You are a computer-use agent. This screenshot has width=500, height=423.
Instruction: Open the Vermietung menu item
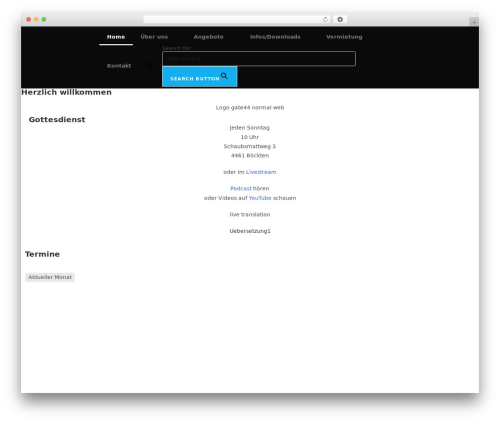pyautogui.click(x=344, y=37)
